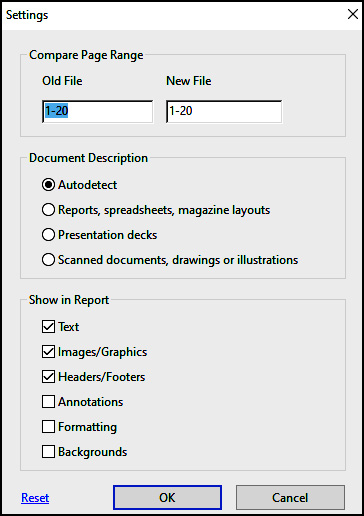Close the Settings dialog with X
This screenshot has width=364, height=516.
[x=352, y=14]
